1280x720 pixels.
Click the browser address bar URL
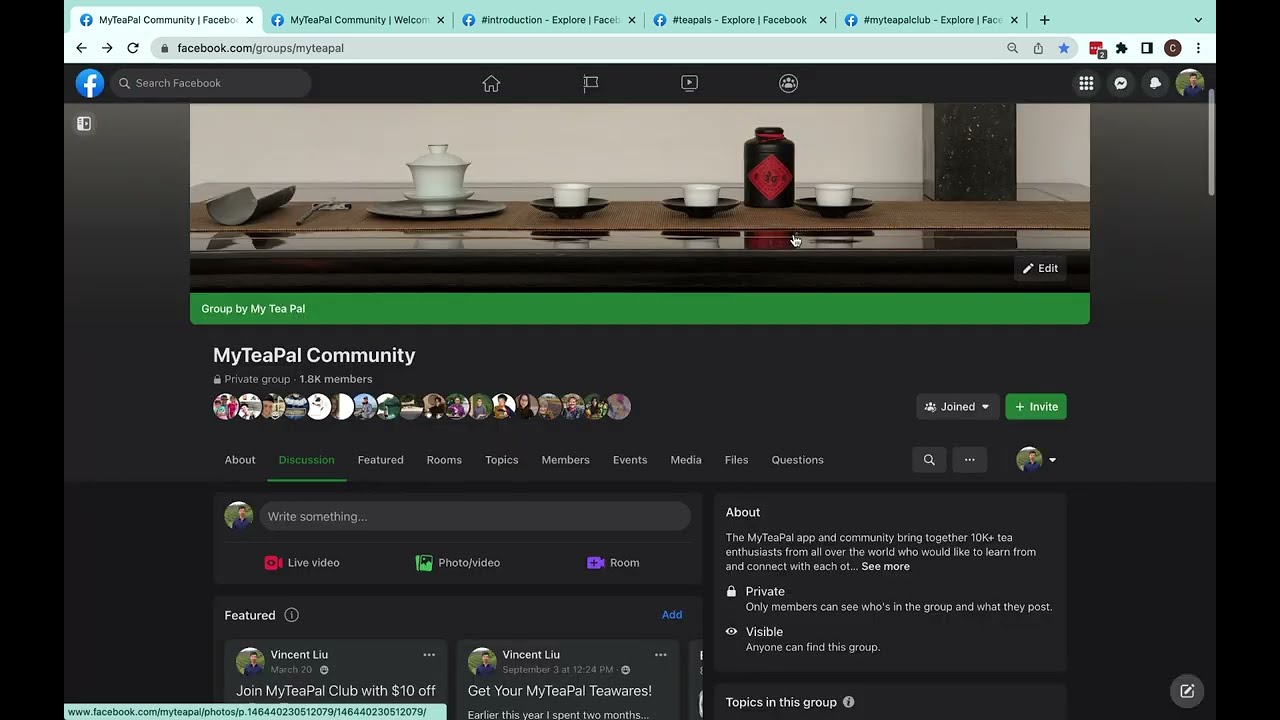[260, 48]
